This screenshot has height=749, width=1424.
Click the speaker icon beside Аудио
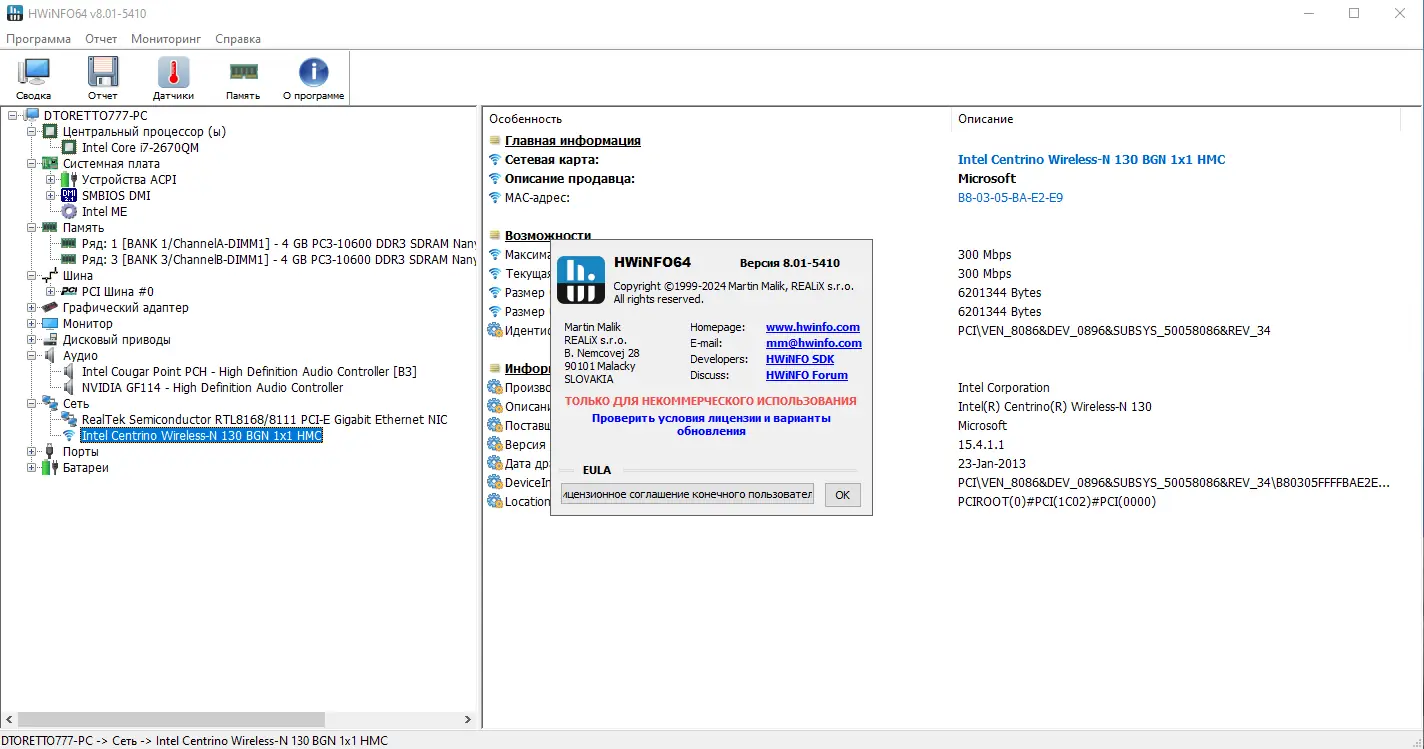tap(51, 355)
